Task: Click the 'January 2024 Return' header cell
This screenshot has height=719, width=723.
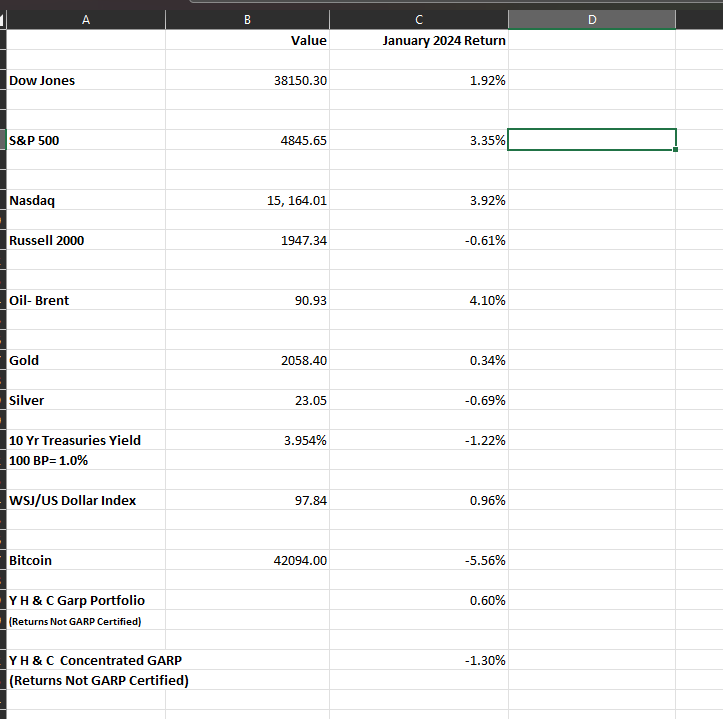Action: point(419,40)
